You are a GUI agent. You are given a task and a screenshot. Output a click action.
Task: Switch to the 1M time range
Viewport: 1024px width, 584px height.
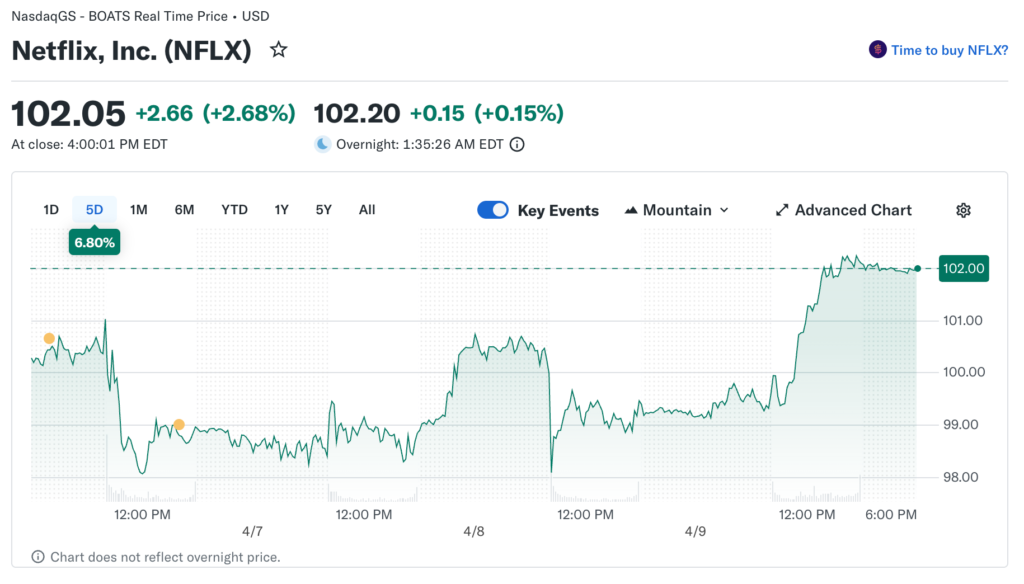click(x=139, y=210)
